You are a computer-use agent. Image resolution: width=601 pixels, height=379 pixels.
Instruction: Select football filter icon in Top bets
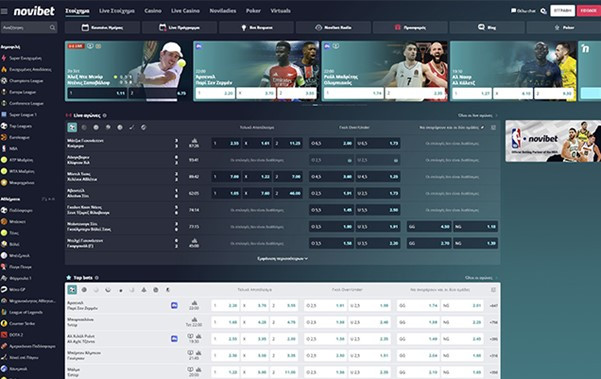click(72, 290)
